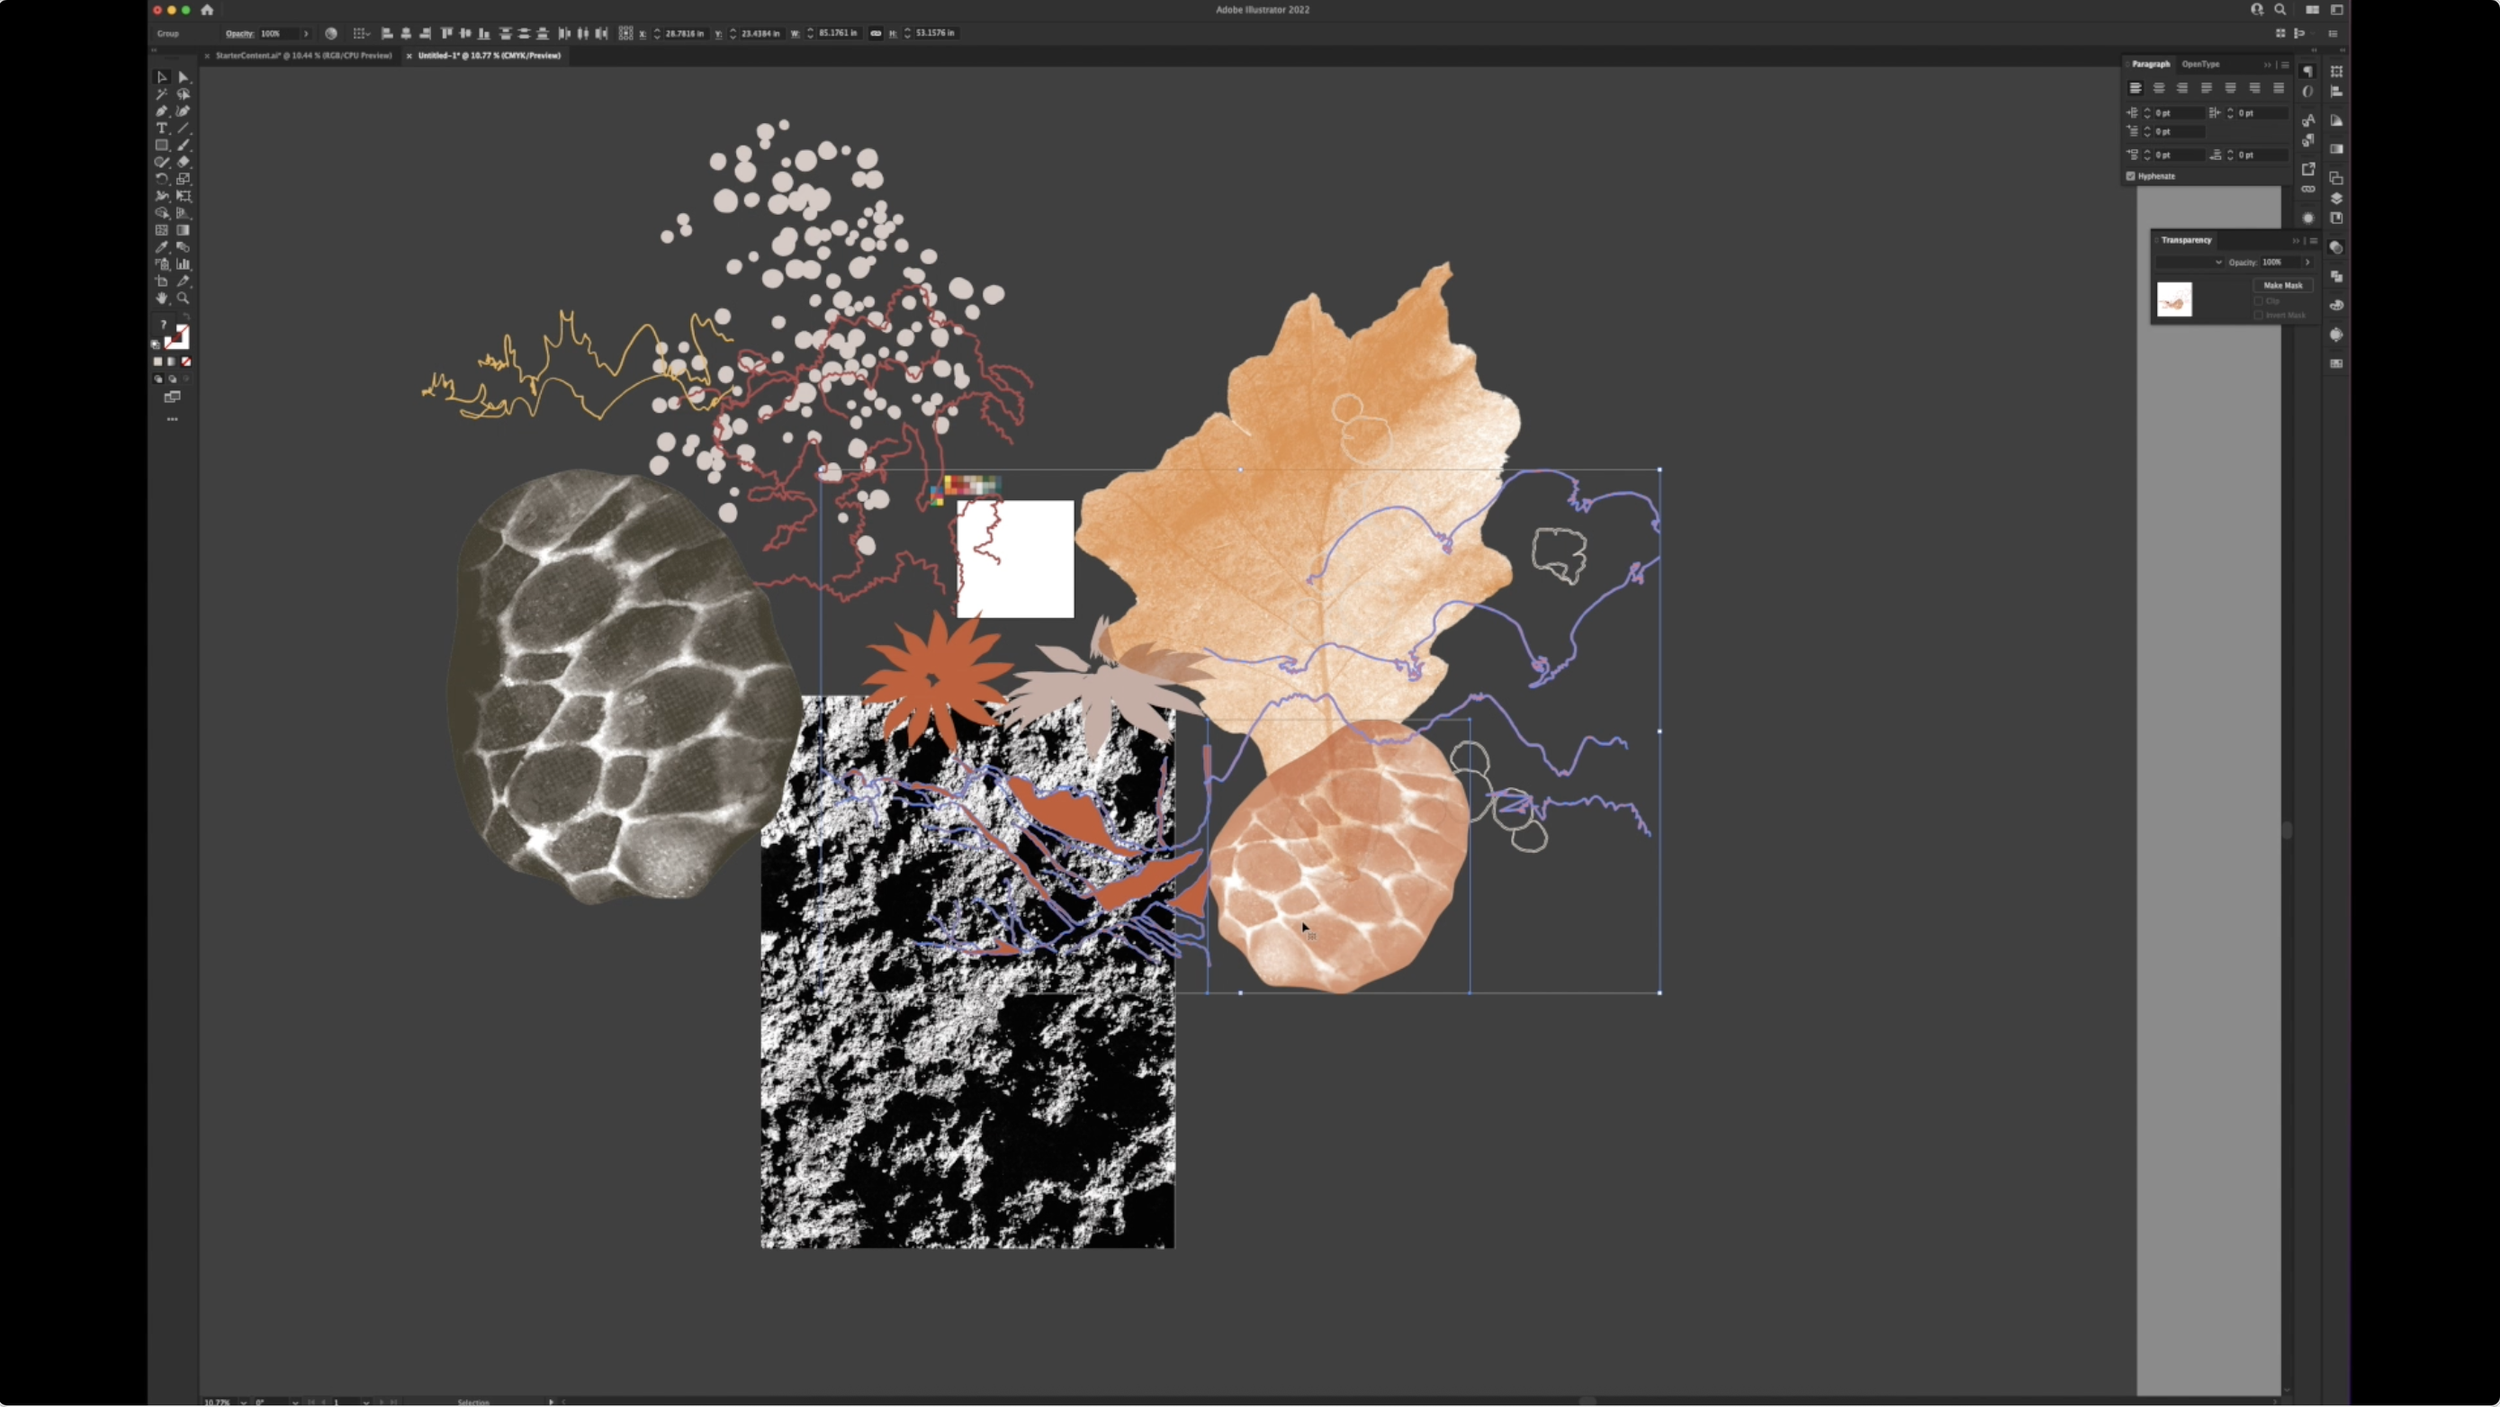Image resolution: width=2500 pixels, height=1407 pixels.
Task: Select the Selection tool arrow
Action: 162,77
